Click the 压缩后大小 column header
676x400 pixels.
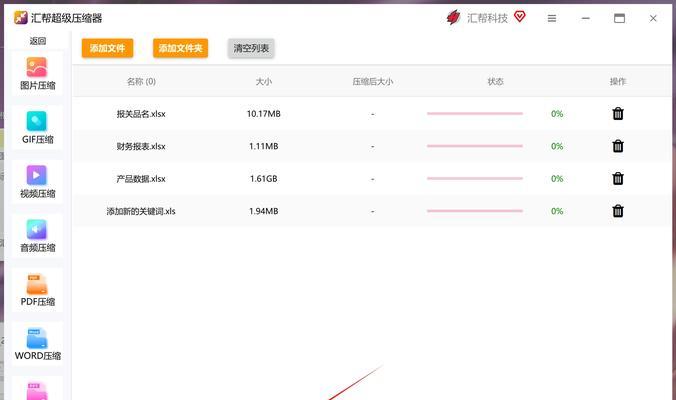pyautogui.click(x=372, y=81)
